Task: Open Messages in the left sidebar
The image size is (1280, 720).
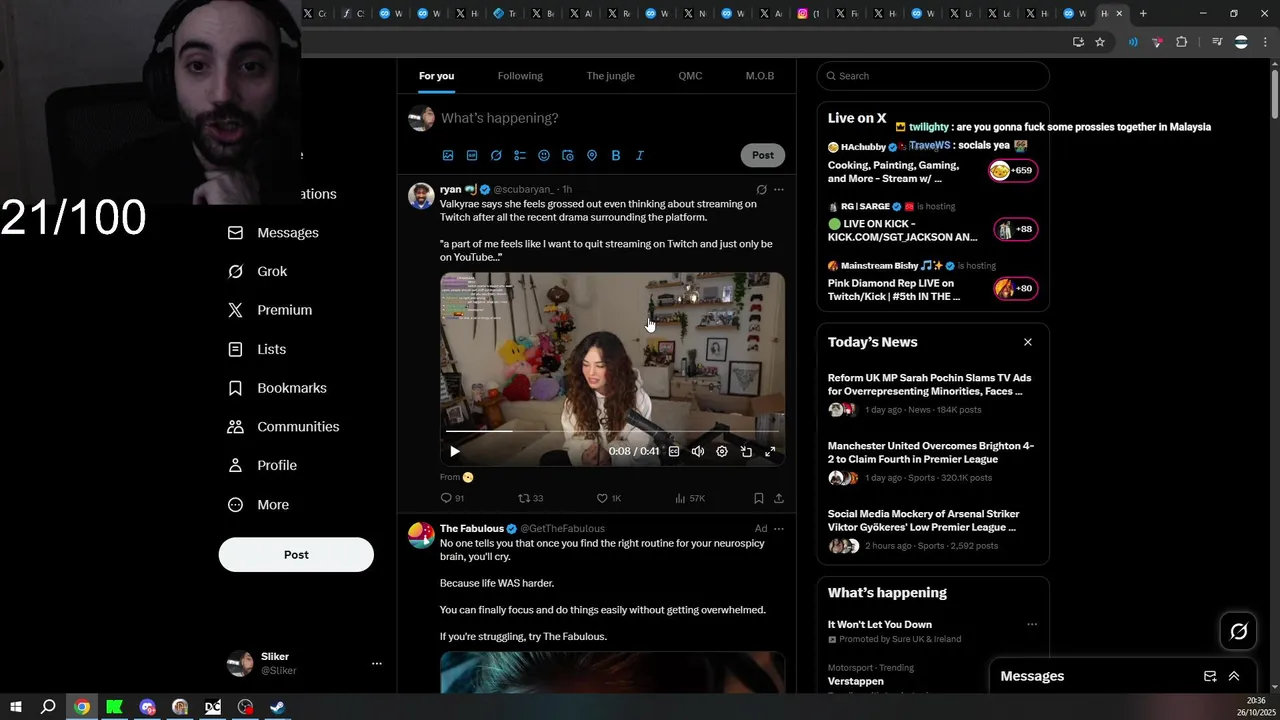Action: click(x=273, y=233)
